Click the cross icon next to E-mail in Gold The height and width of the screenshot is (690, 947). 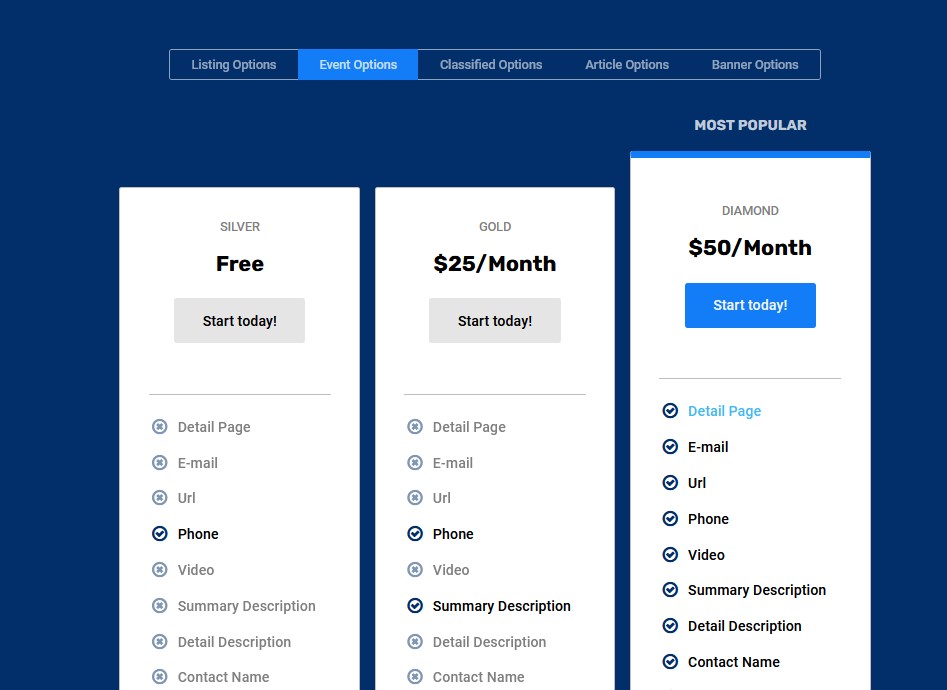click(415, 463)
